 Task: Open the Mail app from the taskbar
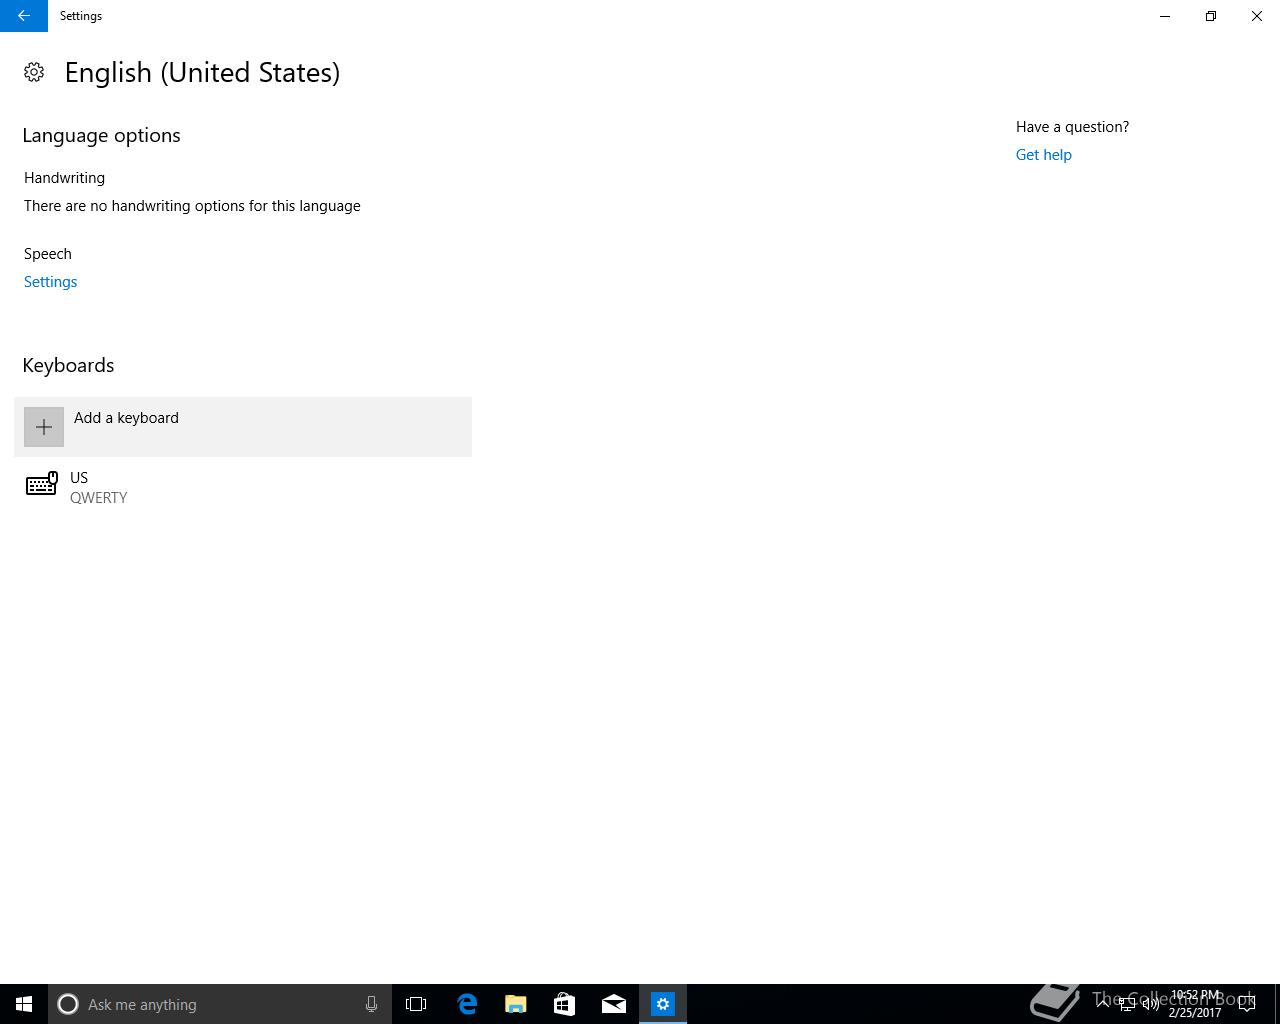tap(614, 1004)
